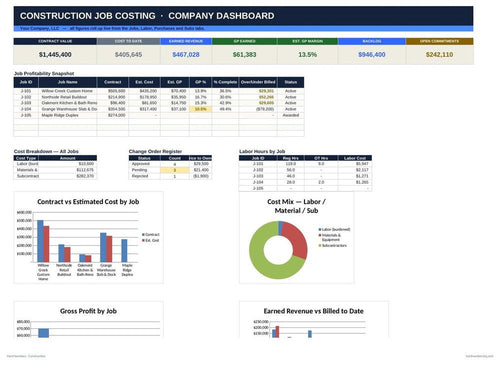Viewport: 500px width, 365px height.
Task: Select the $61,383 GP earned figure
Action: (244, 55)
